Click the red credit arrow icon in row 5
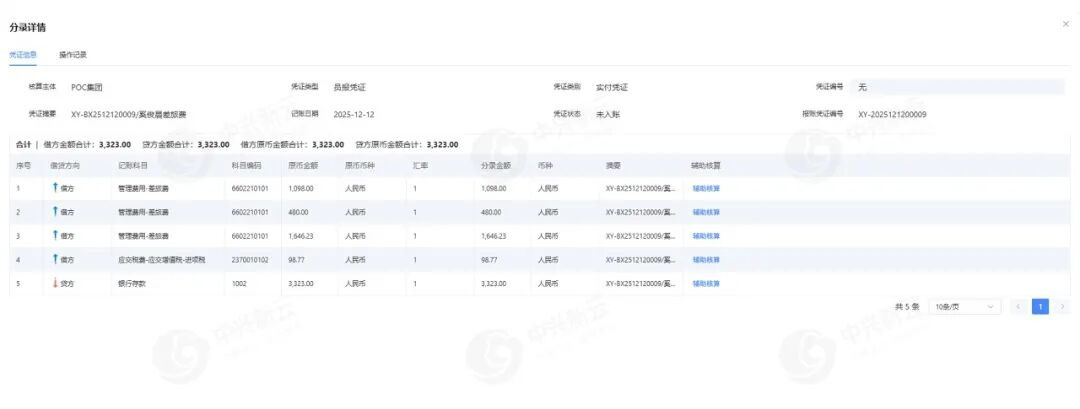This screenshot has width=1080, height=409. point(55,283)
